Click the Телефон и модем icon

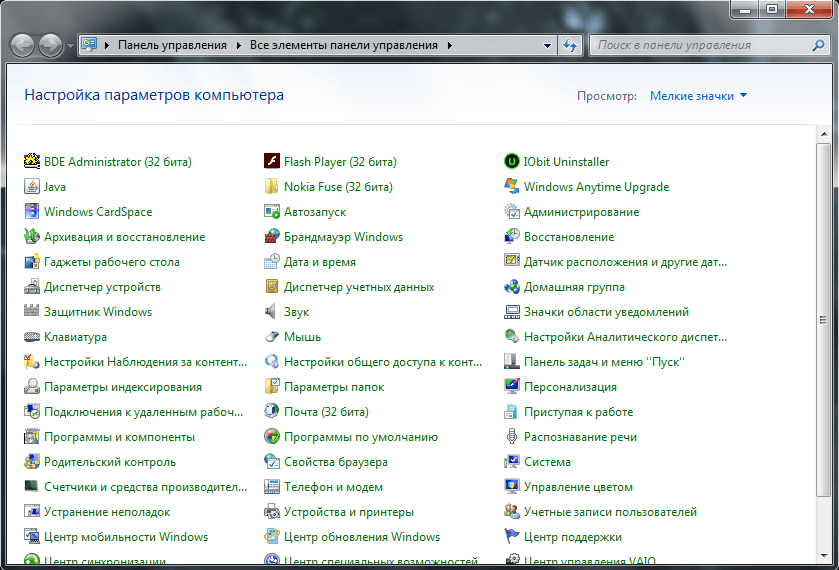pyautogui.click(x=272, y=487)
